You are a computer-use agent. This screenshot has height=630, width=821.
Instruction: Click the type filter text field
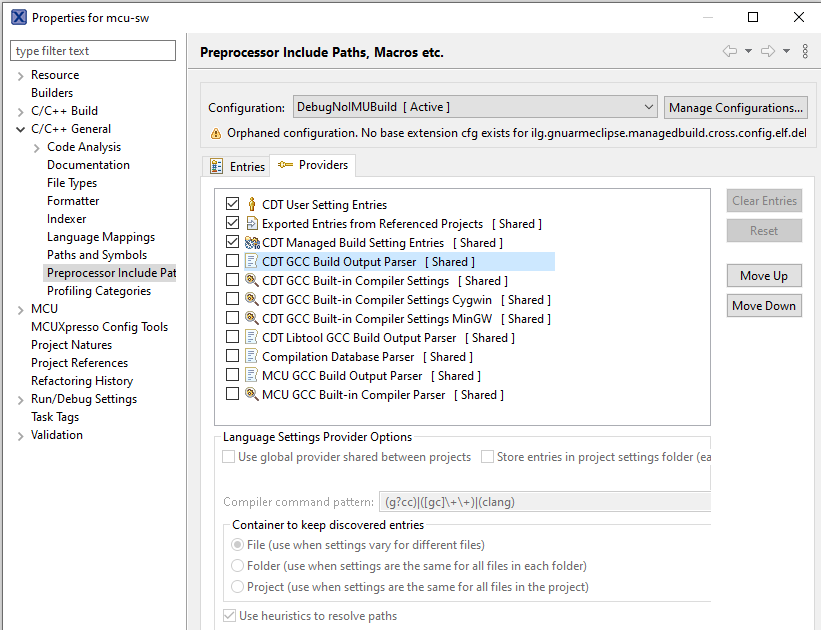click(93, 51)
